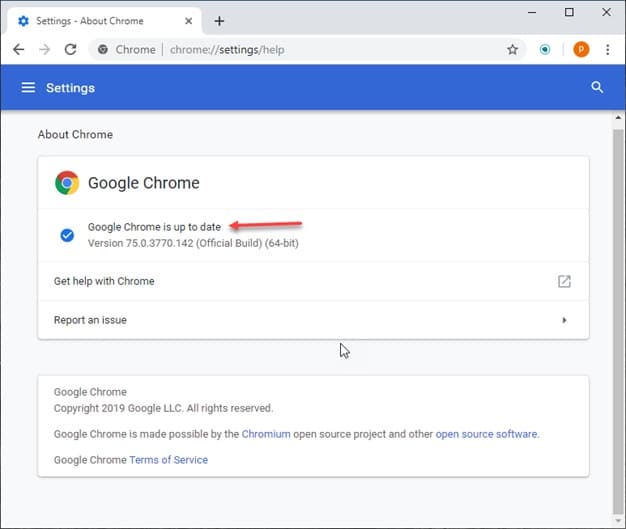626x529 pixels.
Task: Reload the page with the refresh icon
Action: point(71,50)
